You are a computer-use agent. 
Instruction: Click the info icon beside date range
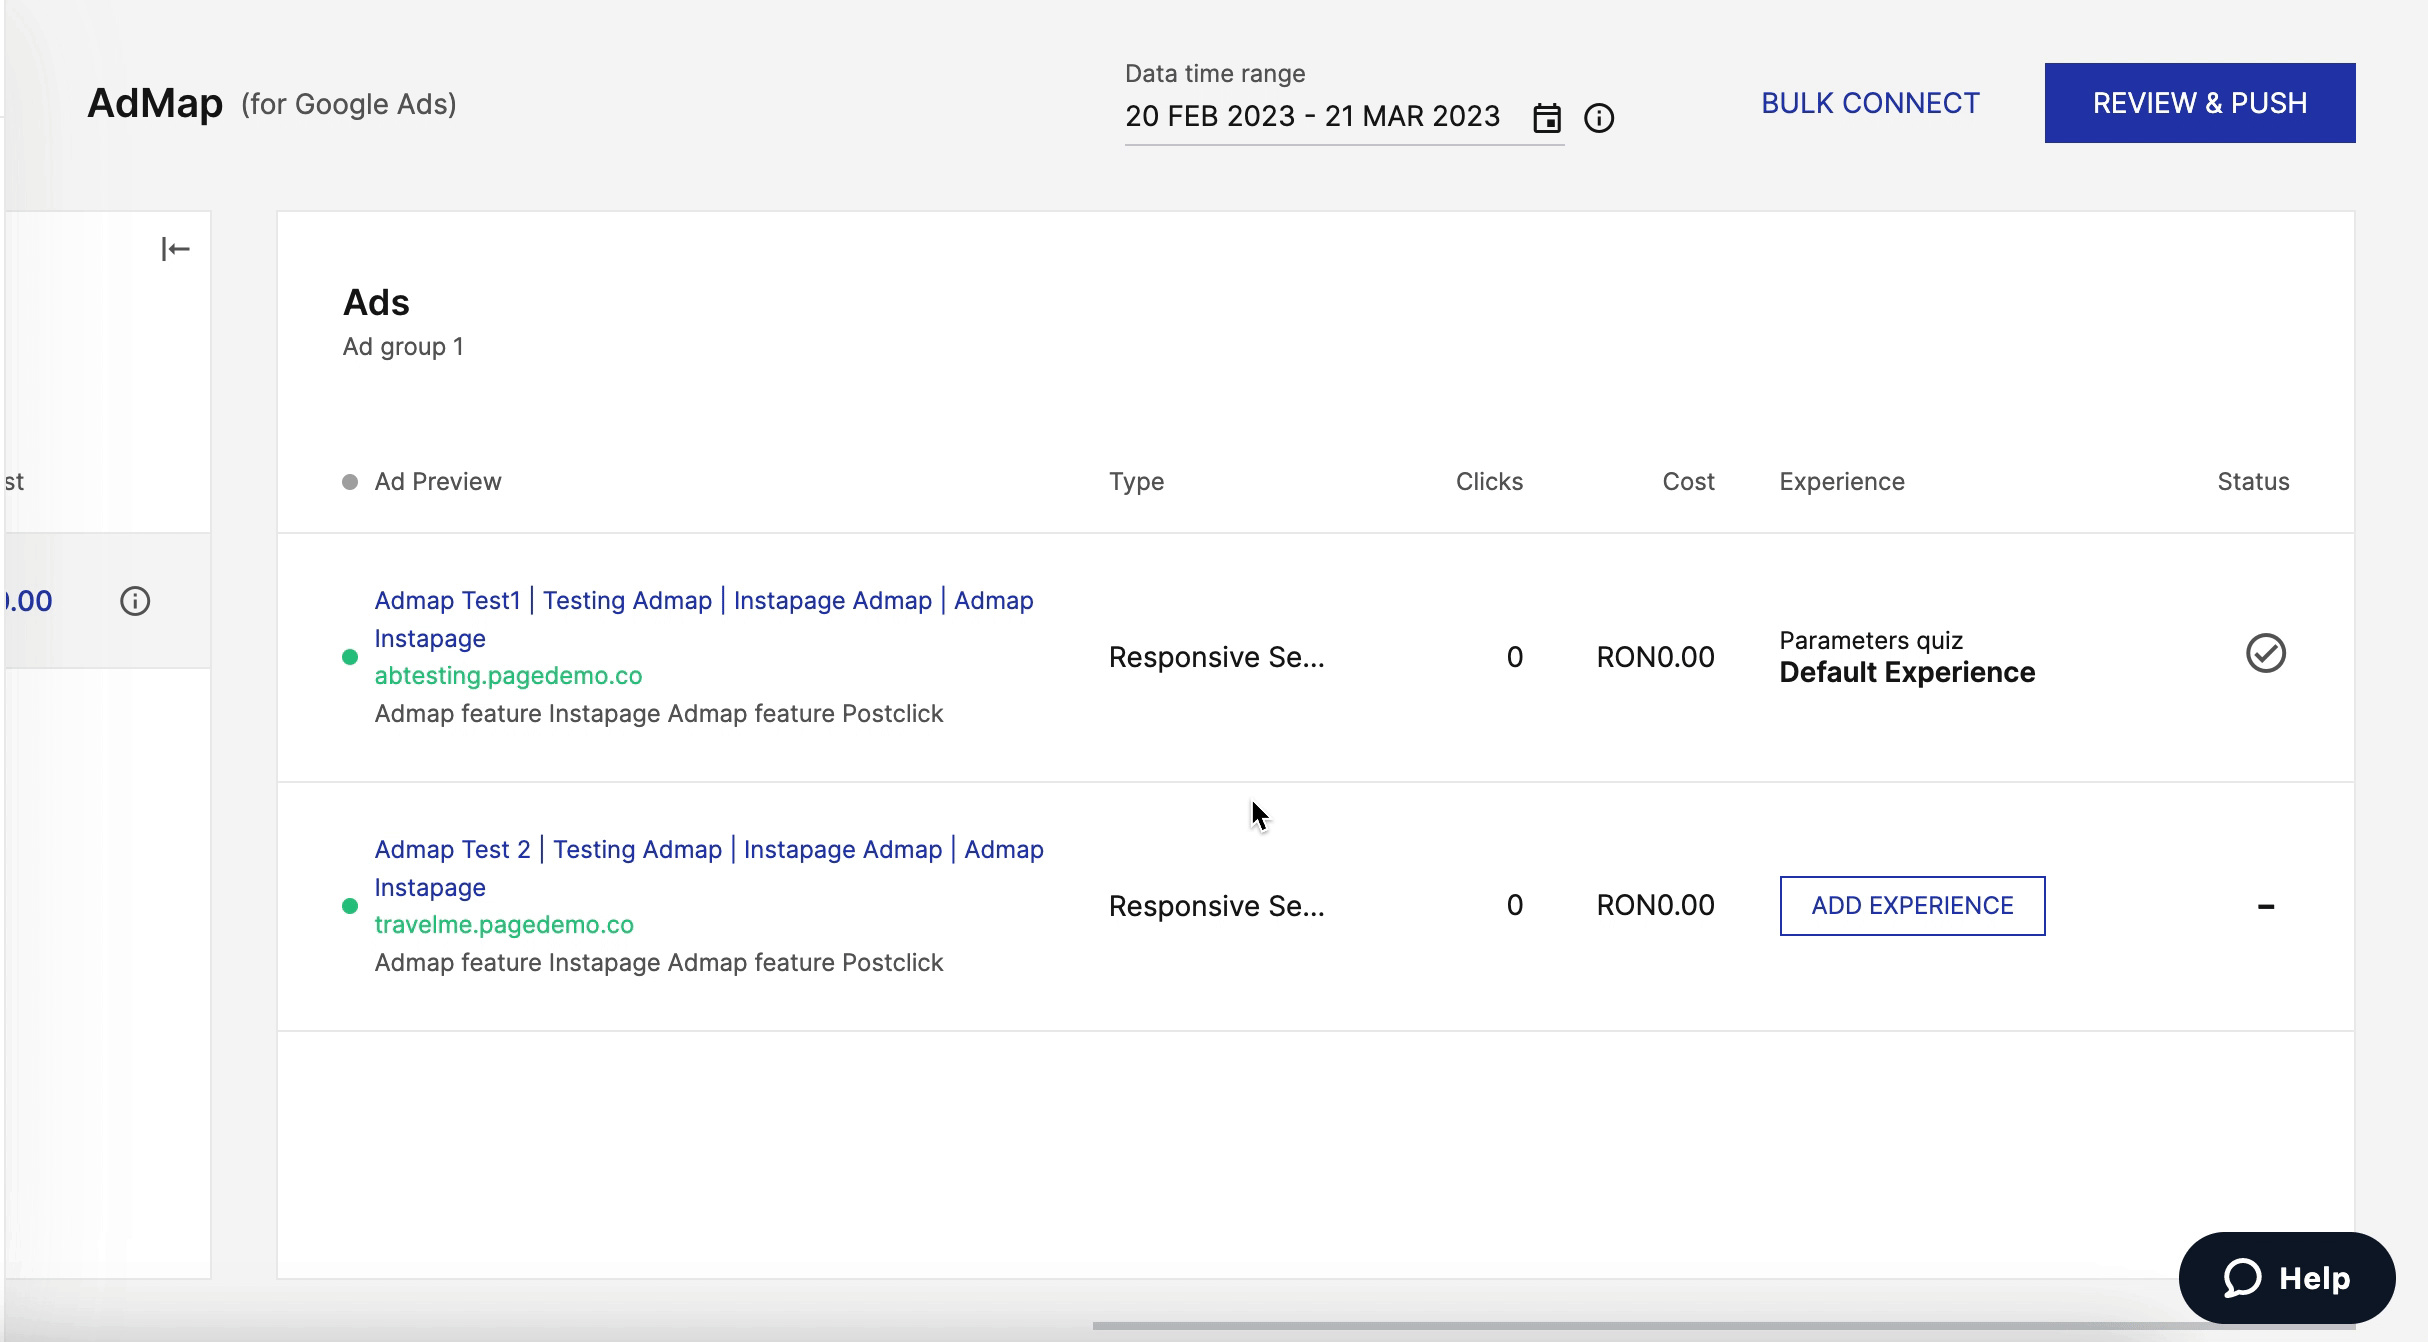tap(1599, 118)
